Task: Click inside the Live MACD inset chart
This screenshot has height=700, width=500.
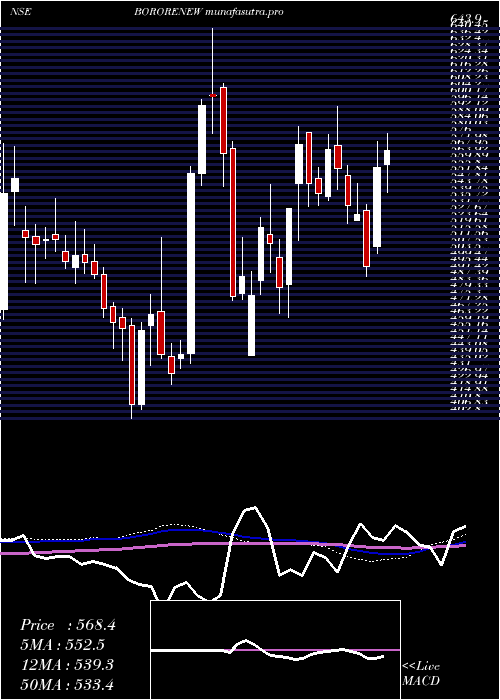Action: click(275, 650)
